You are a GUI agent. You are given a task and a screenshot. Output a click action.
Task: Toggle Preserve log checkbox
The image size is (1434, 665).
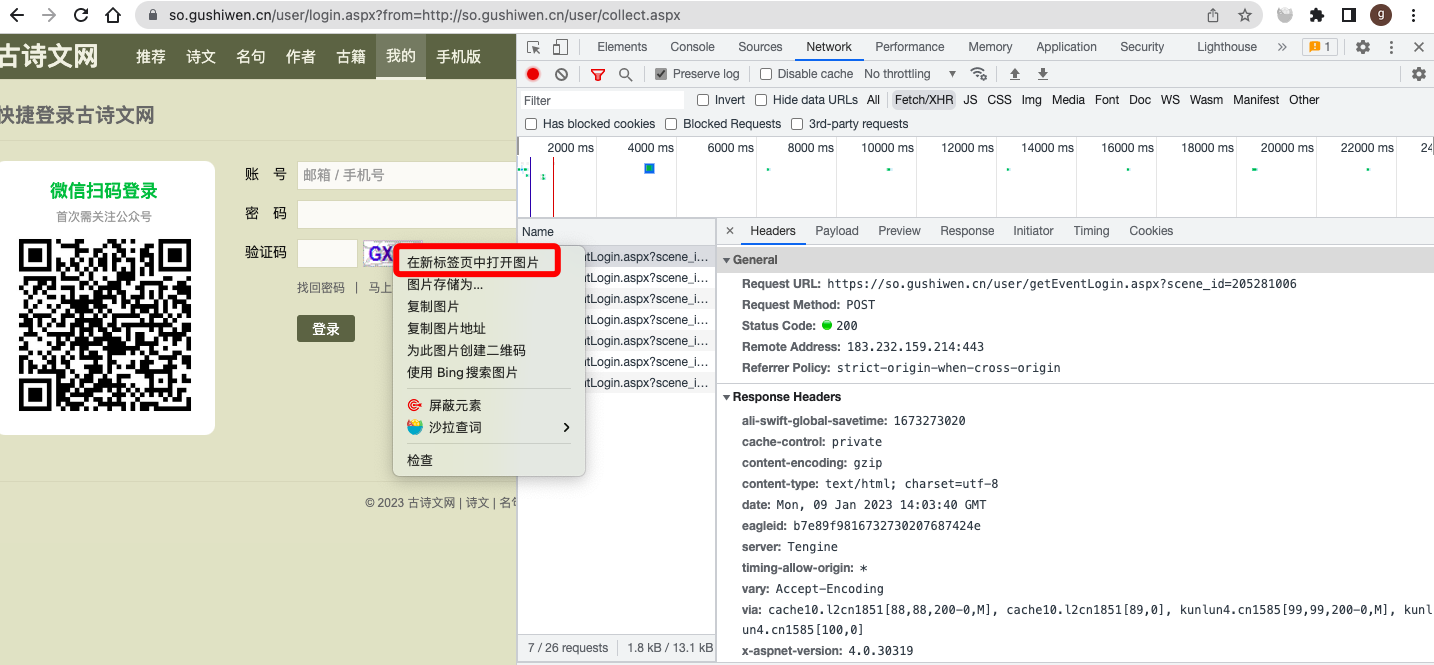coord(661,74)
